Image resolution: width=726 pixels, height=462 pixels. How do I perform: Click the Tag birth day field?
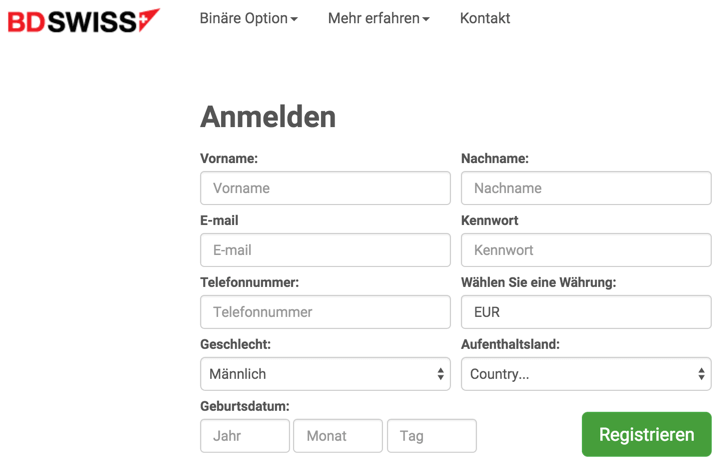tap(432, 436)
